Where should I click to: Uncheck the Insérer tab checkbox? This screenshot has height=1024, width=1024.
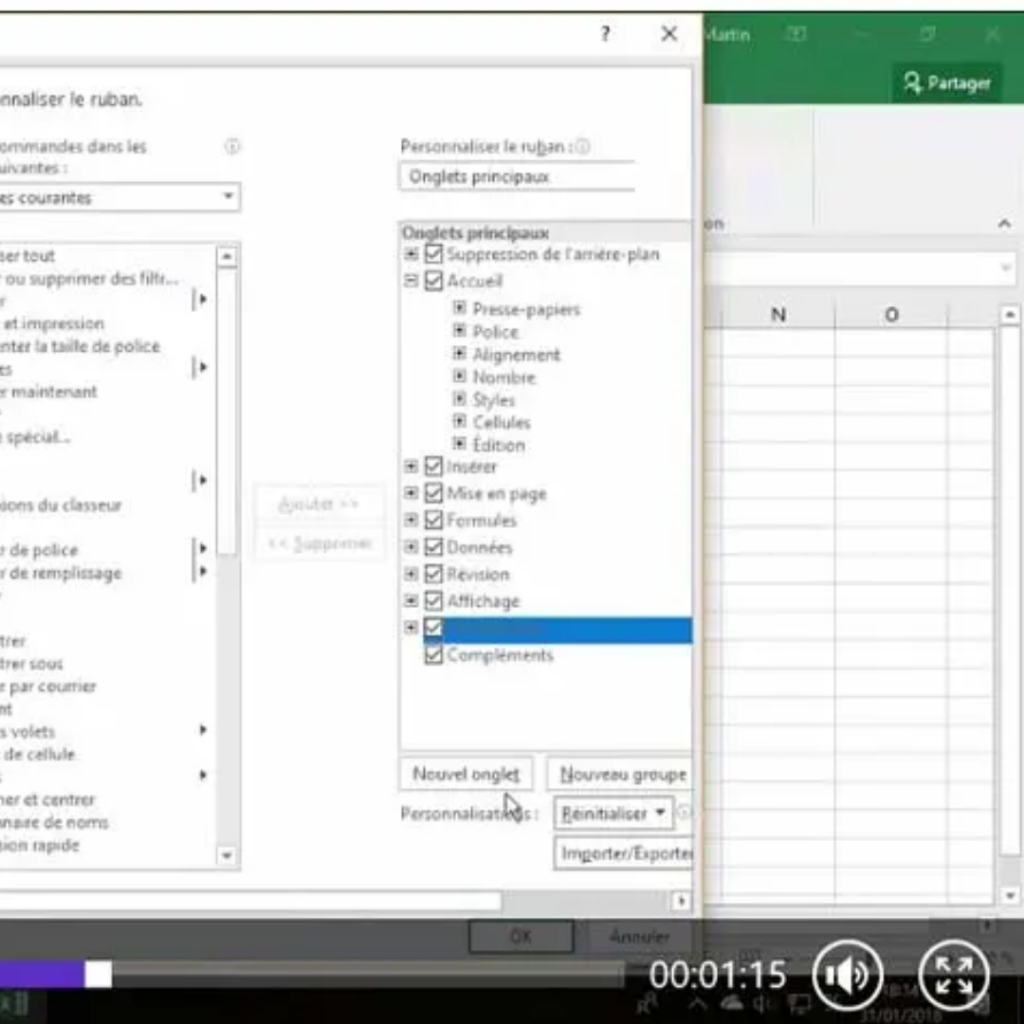click(x=433, y=467)
